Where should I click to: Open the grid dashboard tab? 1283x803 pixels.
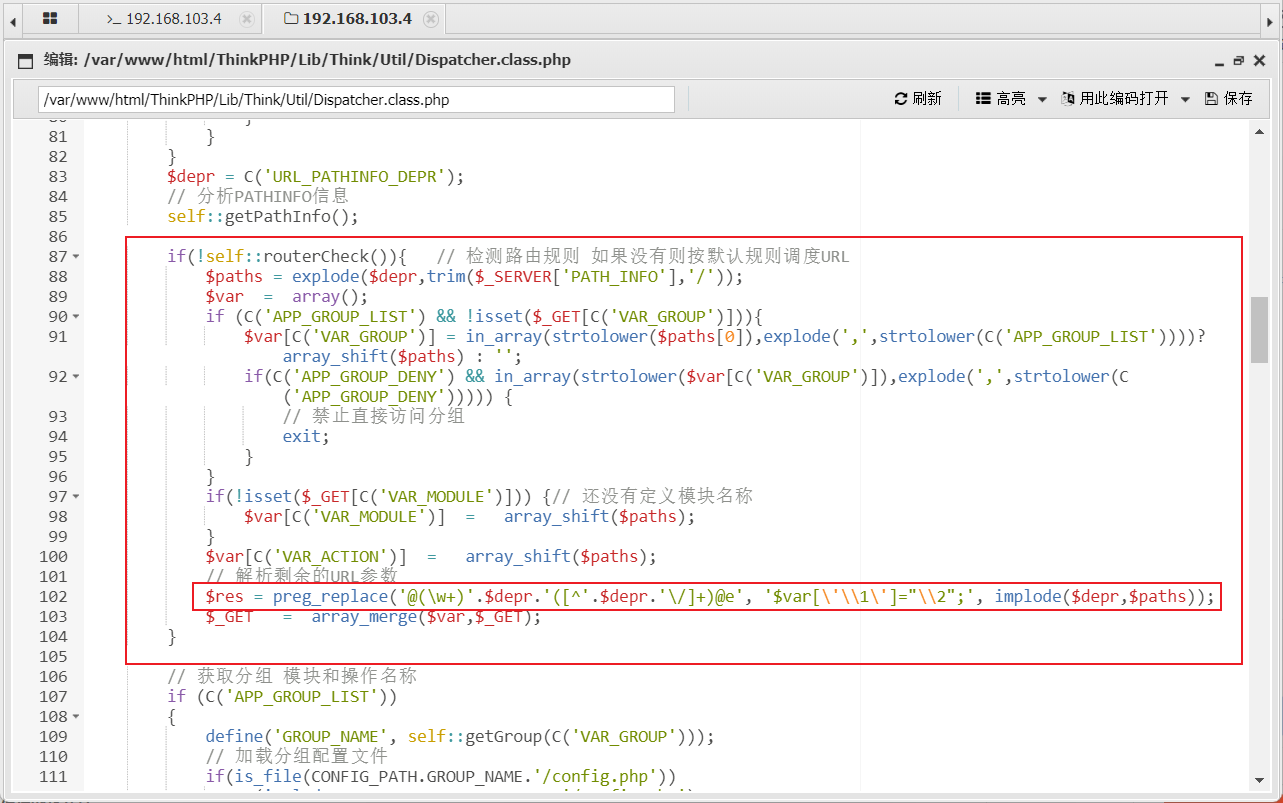[x=50, y=18]
